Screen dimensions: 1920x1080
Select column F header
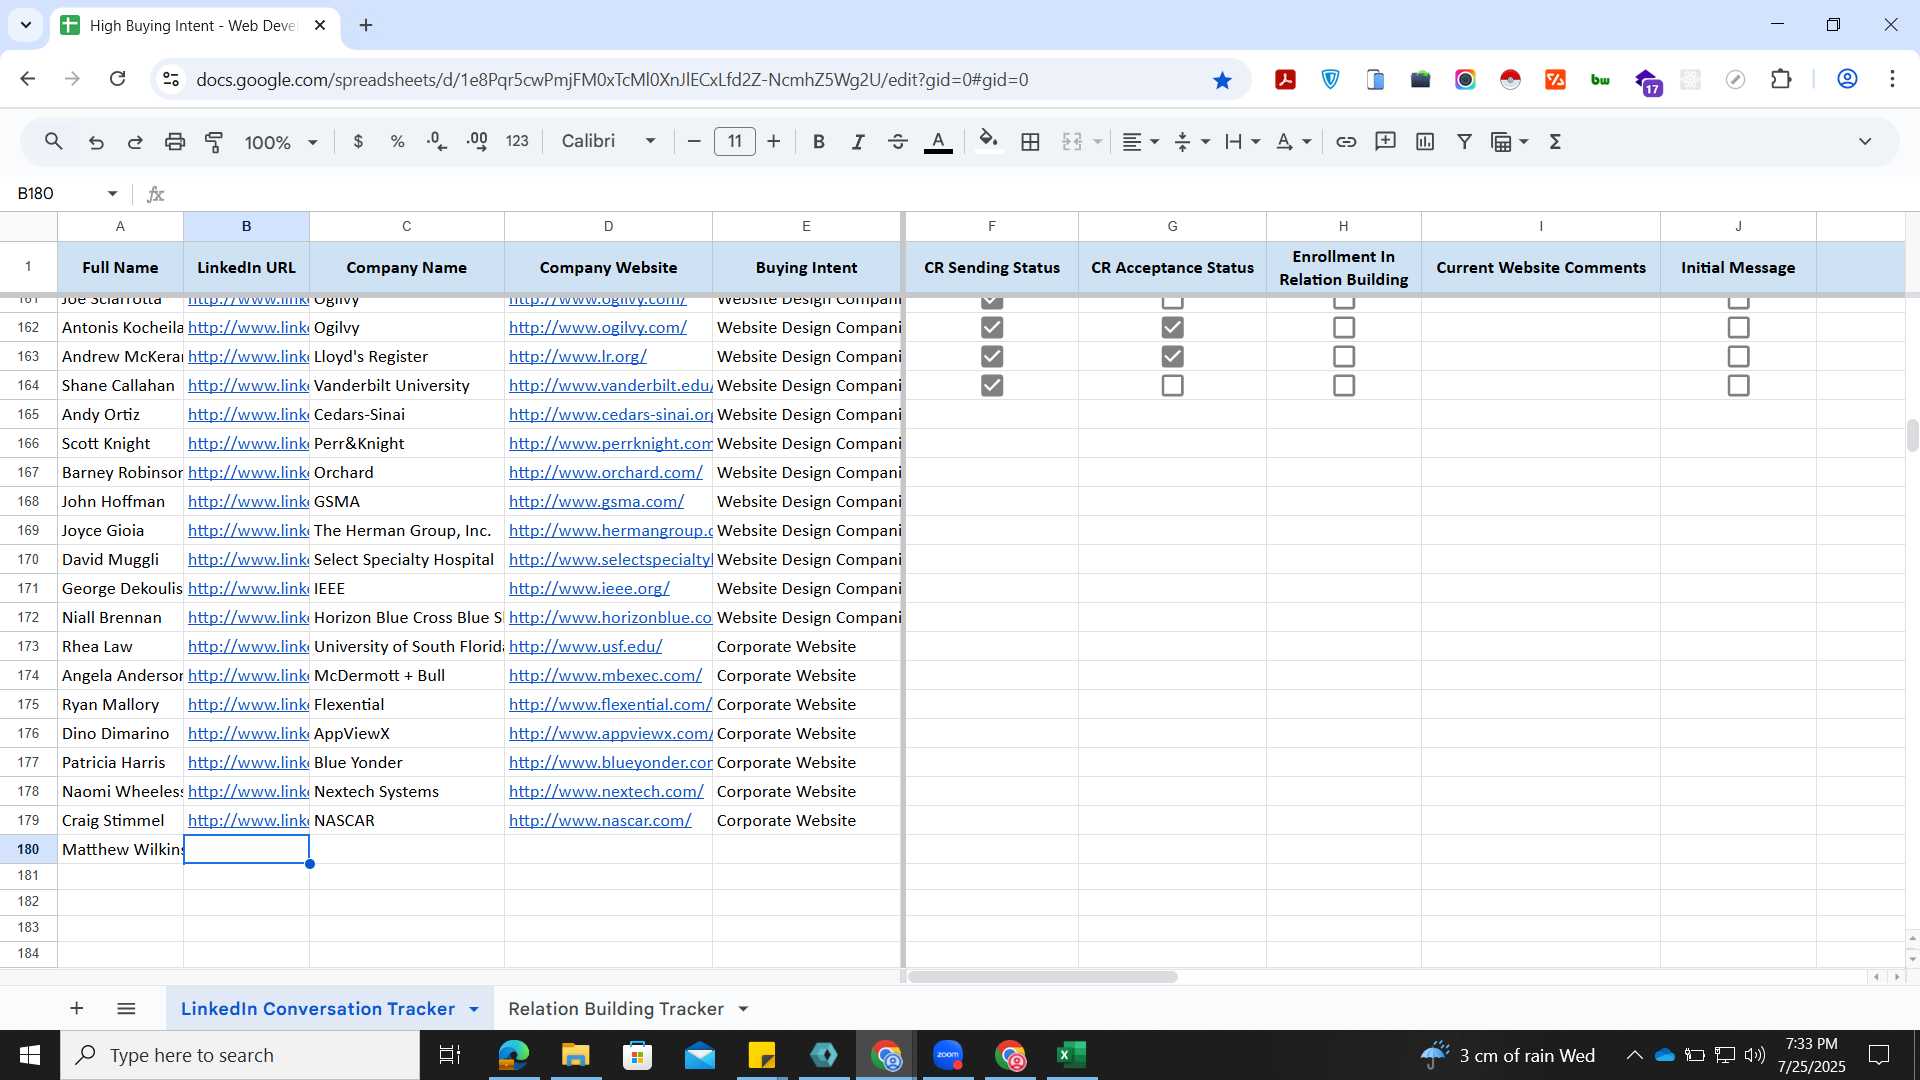pos(991,226)
